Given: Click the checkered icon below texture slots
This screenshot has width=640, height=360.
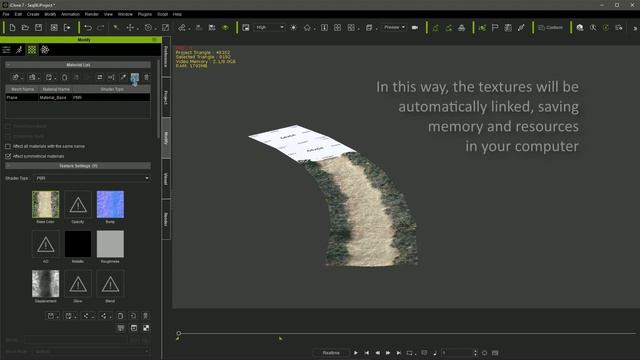Looking at the screenshot, I should (146, 328).
